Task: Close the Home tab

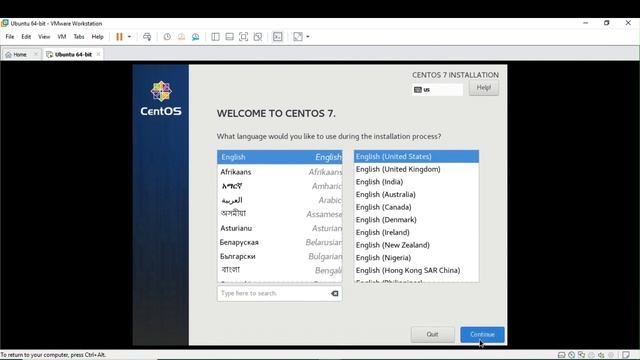Action: tap(36, 54)
